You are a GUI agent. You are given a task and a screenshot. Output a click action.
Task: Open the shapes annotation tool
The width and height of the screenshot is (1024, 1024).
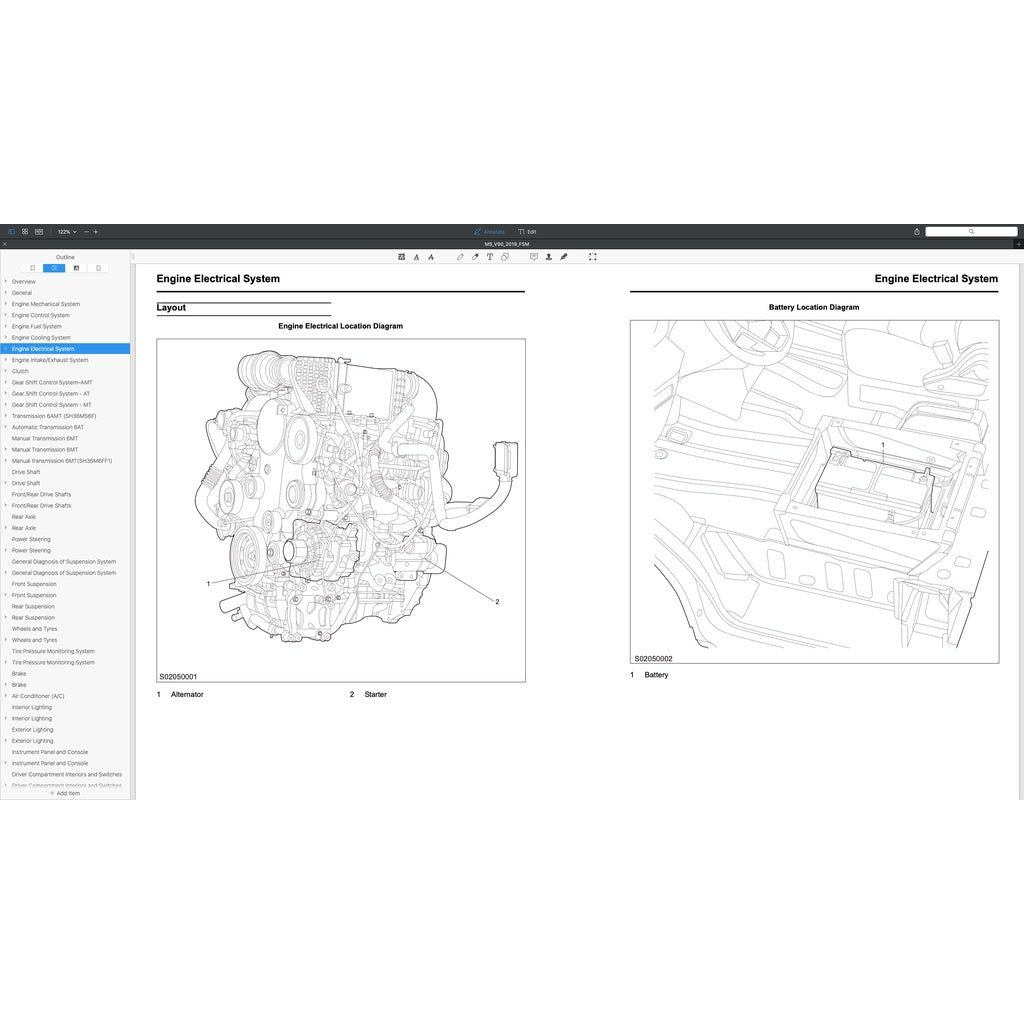click(504, 256)
